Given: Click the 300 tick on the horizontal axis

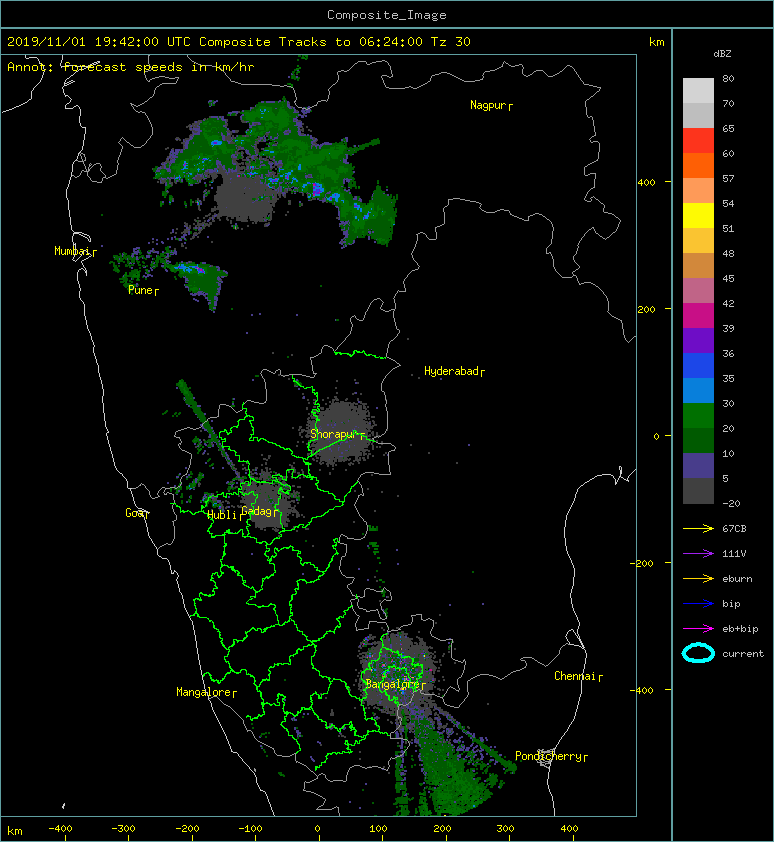Looking at the screenshot, I should coord(505,829).
